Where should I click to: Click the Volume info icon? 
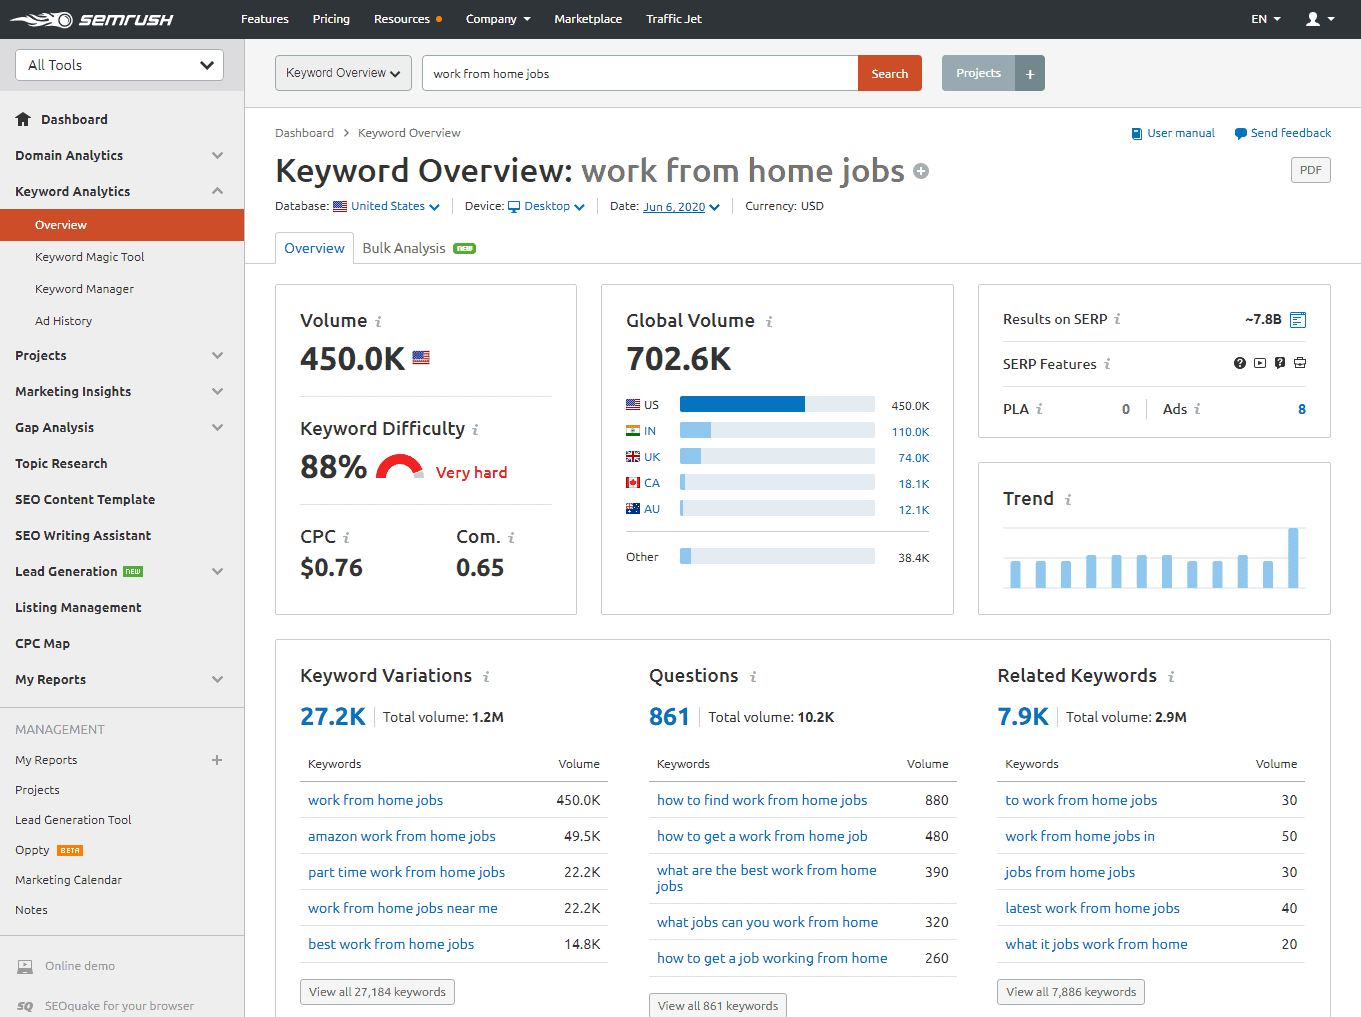pos(378,322)
